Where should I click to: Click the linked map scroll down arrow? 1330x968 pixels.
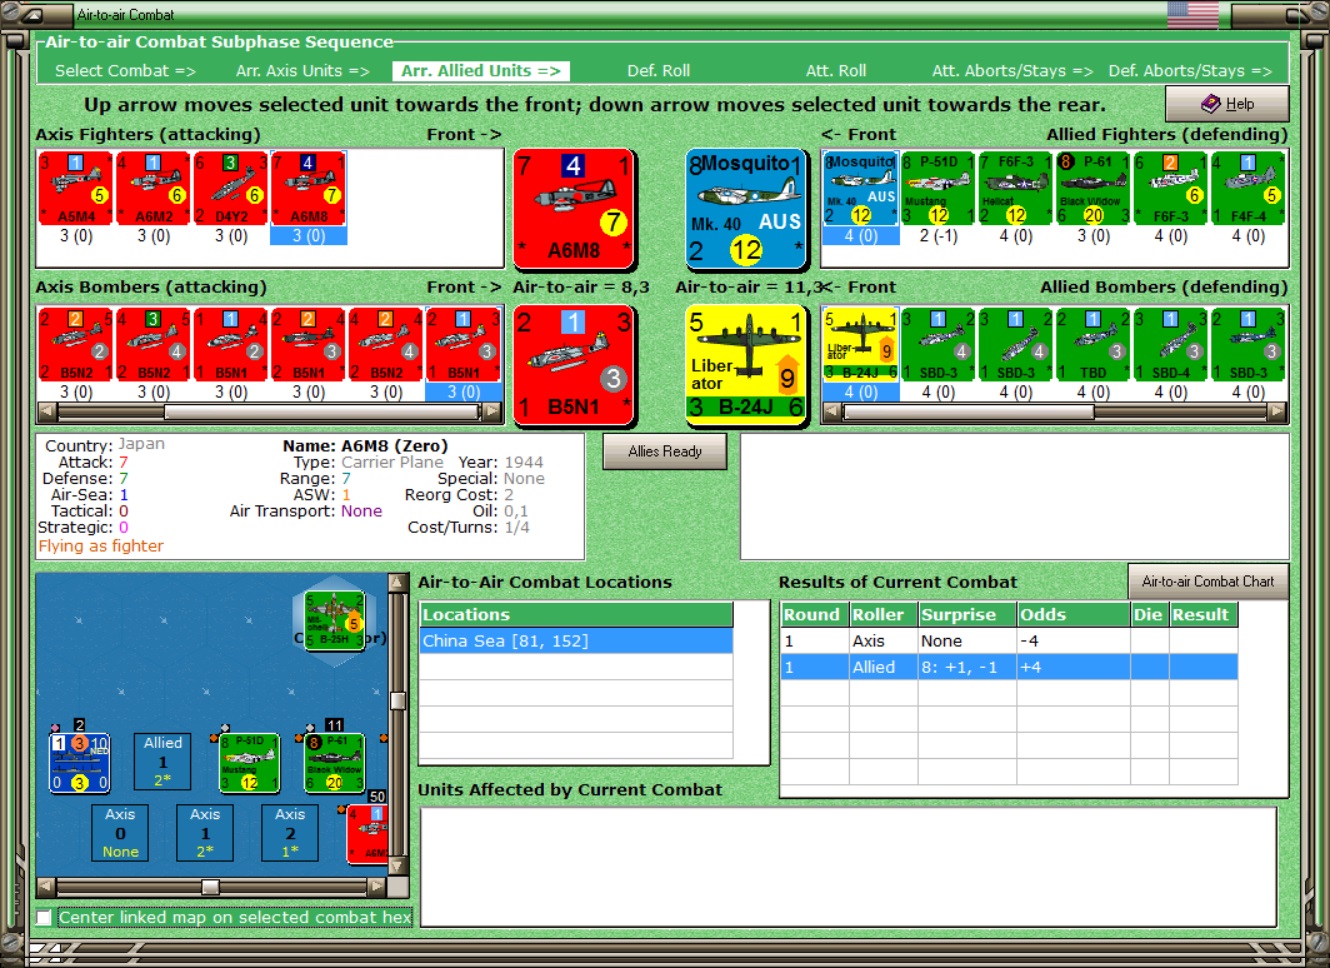[x=398, y=867]
